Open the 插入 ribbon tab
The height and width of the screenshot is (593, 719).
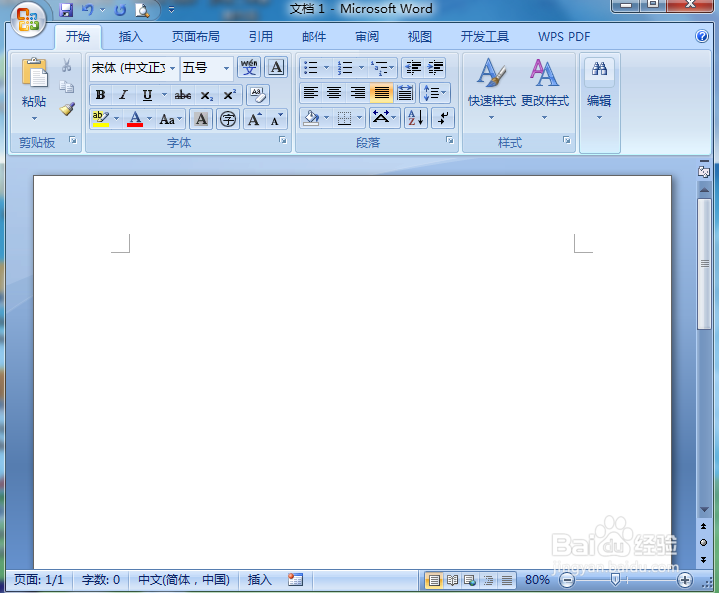131,37
